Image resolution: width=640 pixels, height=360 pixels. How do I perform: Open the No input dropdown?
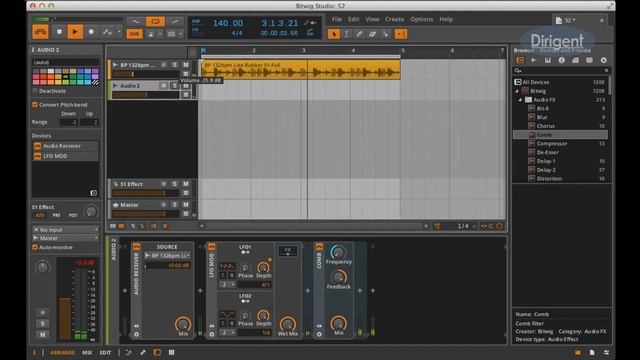[65, 229]
